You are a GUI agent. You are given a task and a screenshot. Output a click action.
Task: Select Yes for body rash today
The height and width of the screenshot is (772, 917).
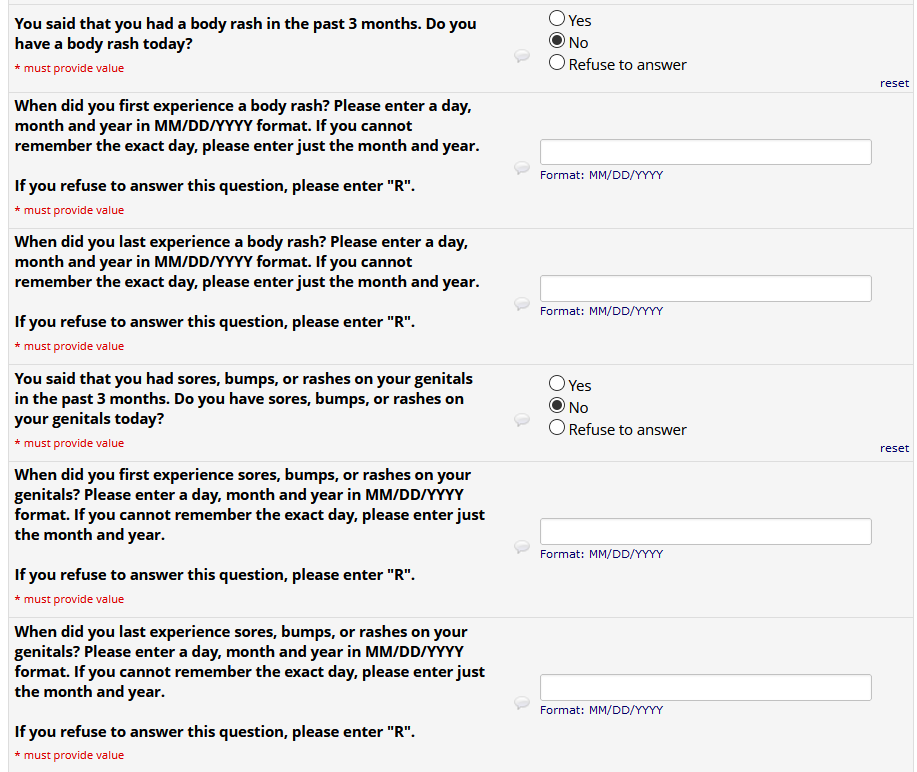[557, 19]
